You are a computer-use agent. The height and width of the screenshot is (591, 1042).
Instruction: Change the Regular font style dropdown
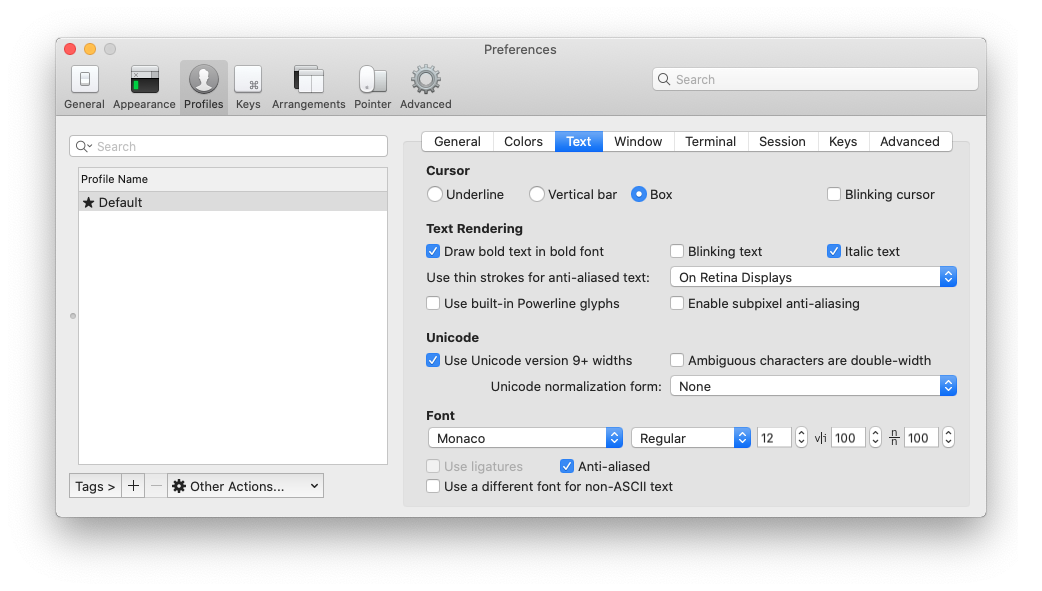point(690,437)
